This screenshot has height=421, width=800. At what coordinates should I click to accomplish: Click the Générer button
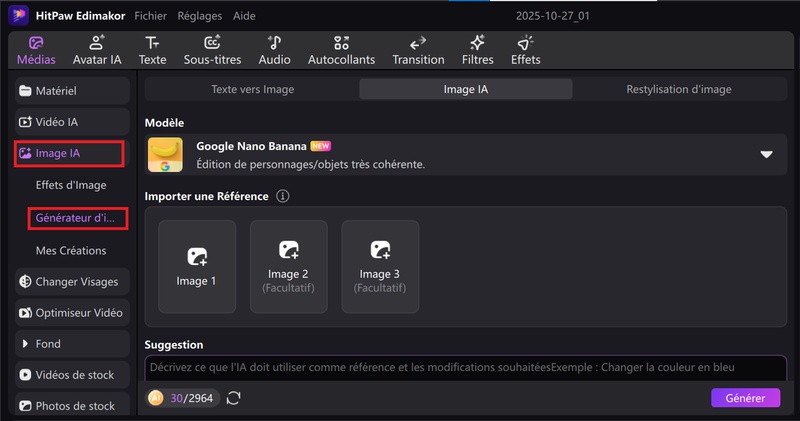click(745, 398)
